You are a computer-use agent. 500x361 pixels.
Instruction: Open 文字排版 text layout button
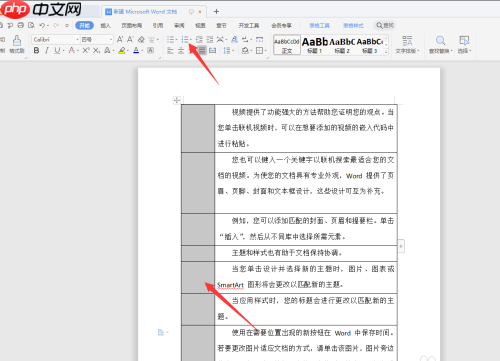pos(407,44)
